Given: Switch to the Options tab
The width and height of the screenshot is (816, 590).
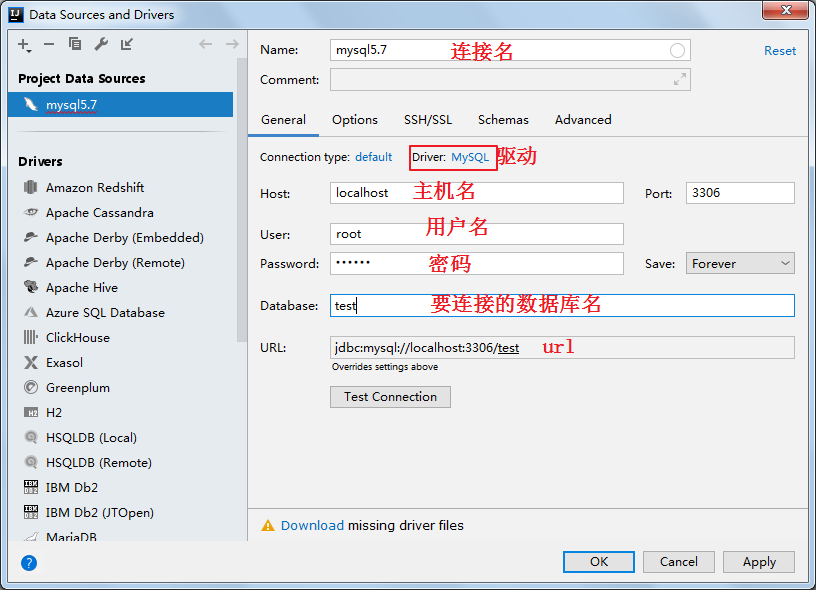Looking at the screenshot, I should [355, 120].
